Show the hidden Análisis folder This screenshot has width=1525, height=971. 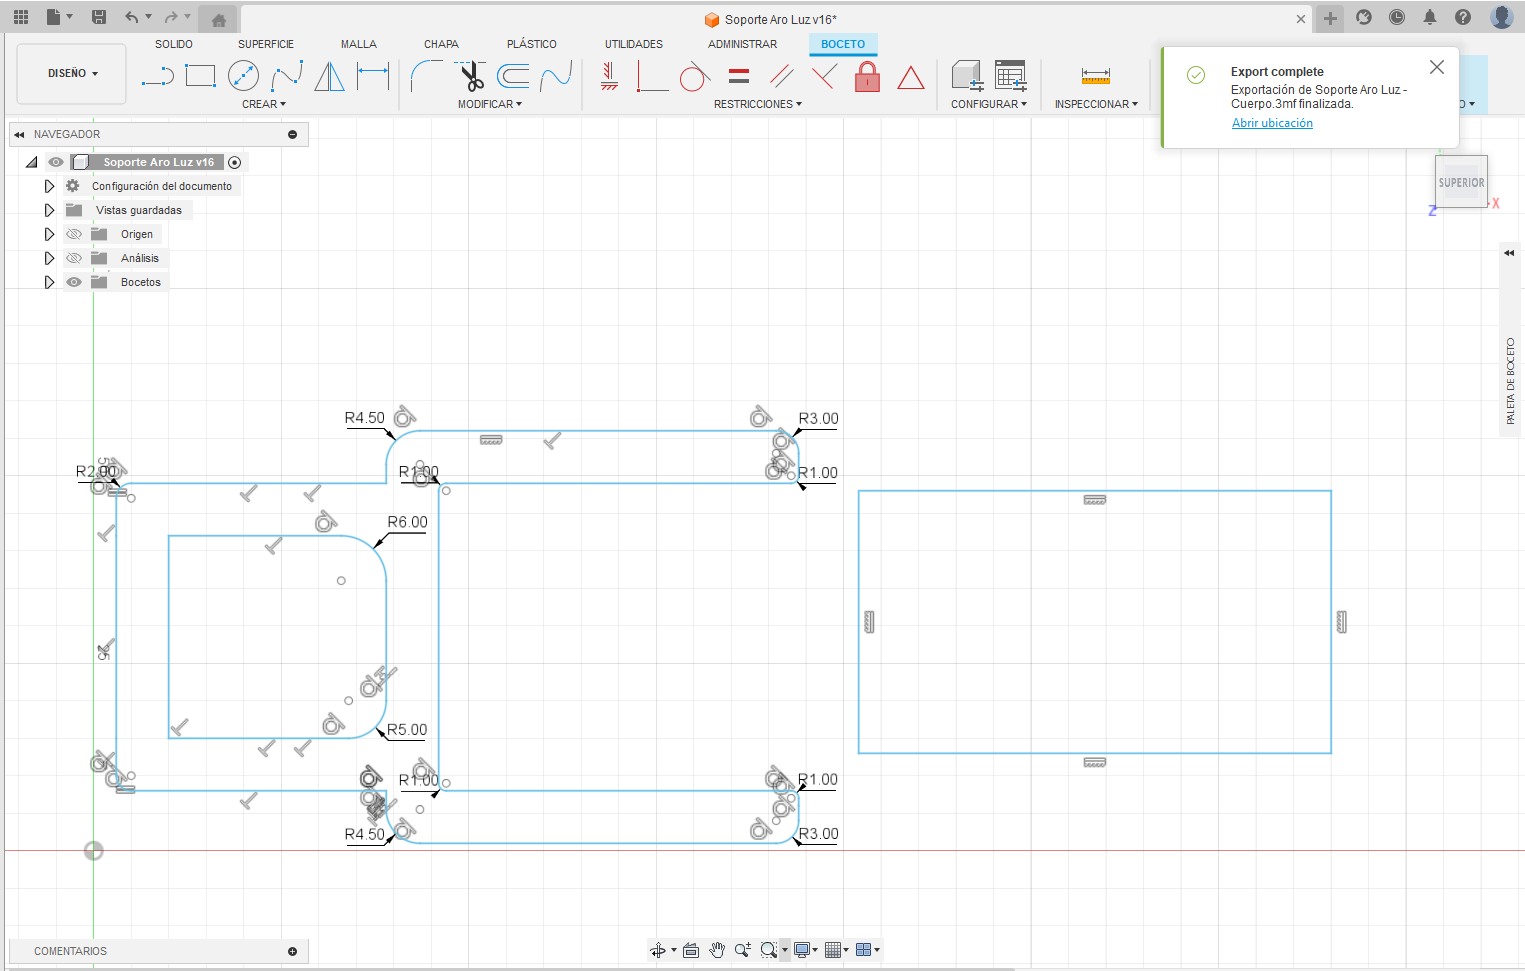tap(74, 258)
